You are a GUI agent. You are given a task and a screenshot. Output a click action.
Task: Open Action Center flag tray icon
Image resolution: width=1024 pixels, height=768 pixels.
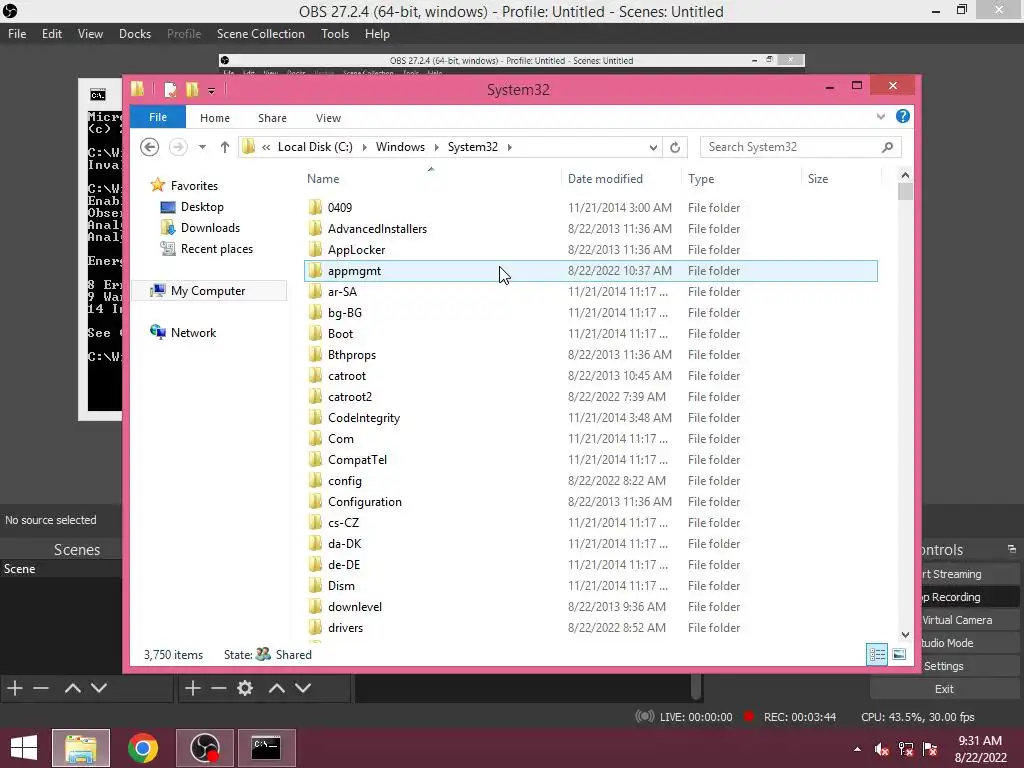pyautogui.click(x=930, y=749)
